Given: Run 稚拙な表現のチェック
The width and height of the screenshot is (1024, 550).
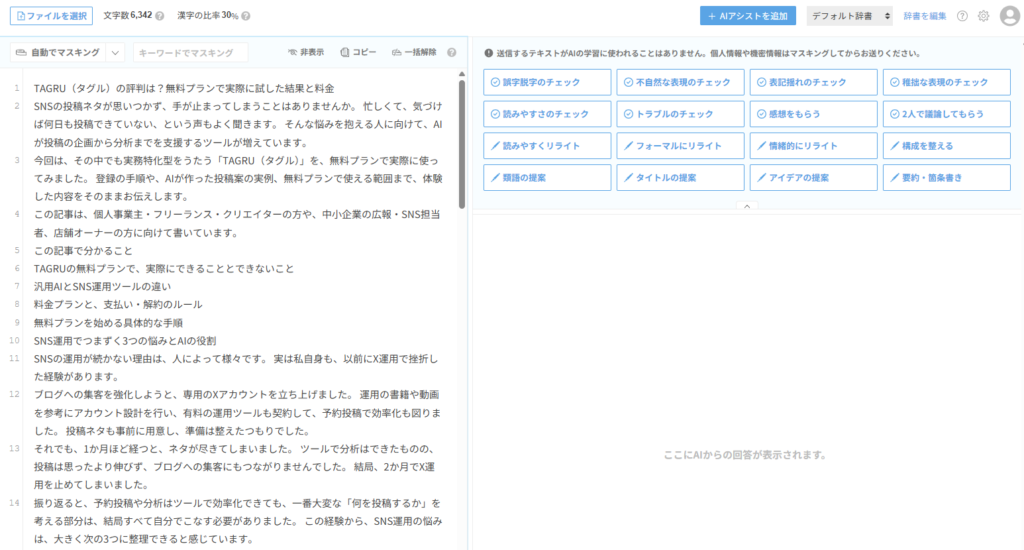Looking at the screenshot, I should click(947, 82).
